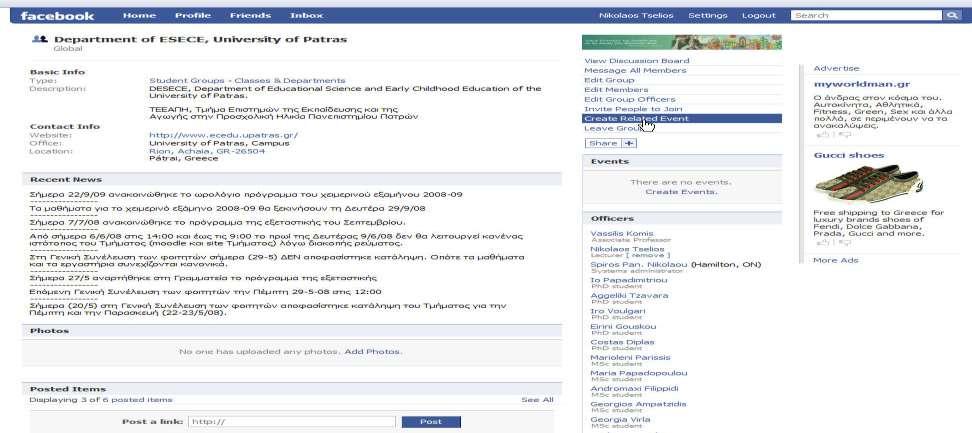
Task: Open View Discussion Board
Action: pos(637,61)
